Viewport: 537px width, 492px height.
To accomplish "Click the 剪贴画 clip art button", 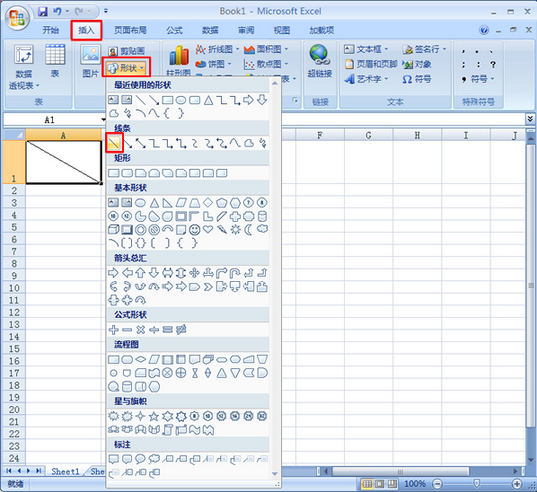I will click(x=127, y=51).
